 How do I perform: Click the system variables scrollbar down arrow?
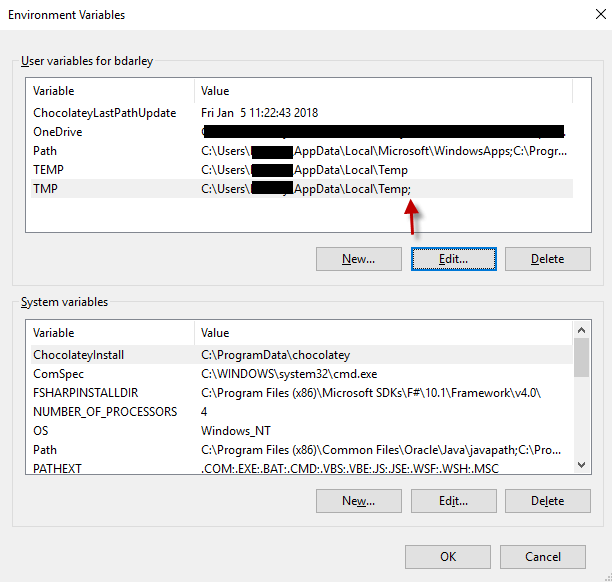[581, 466]
